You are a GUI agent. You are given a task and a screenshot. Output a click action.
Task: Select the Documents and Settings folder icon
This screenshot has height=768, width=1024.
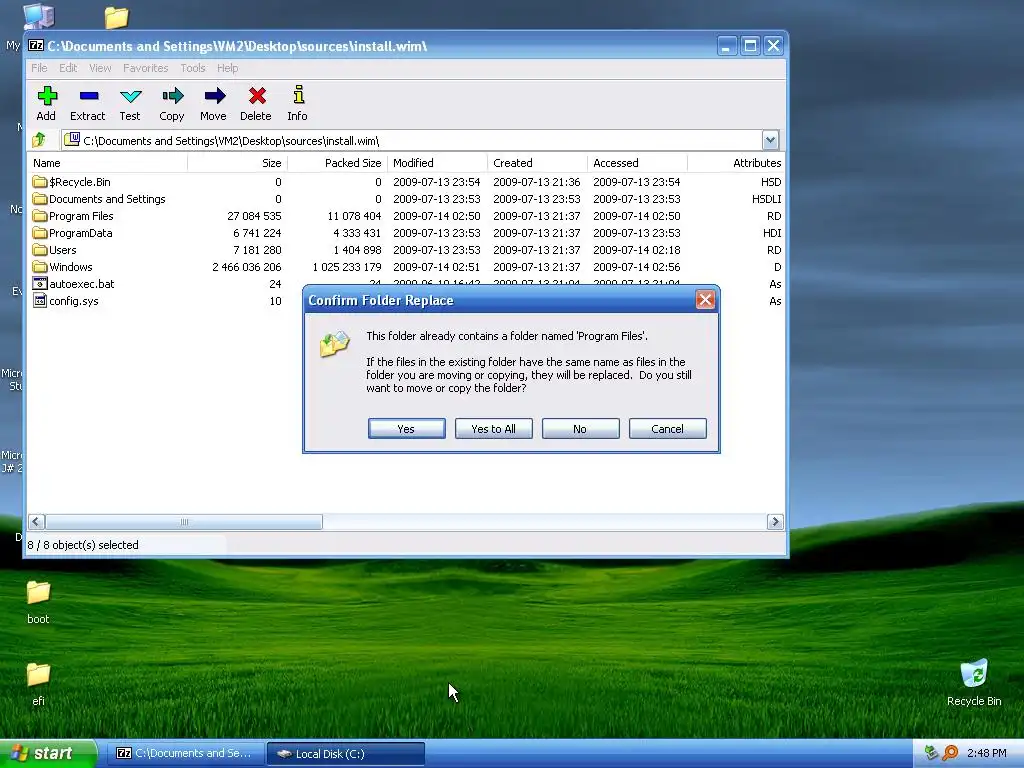click(40, 199)
